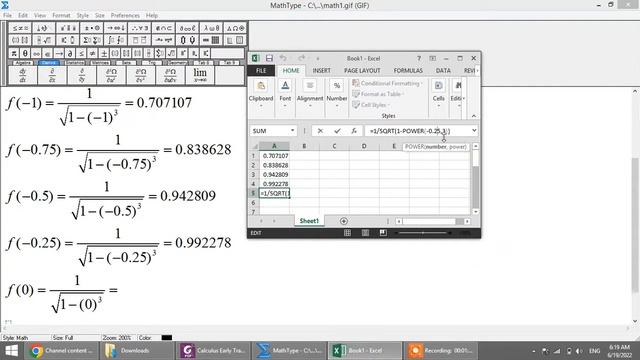Image resolution: width=640 pixels, height=360 pixels.
Task: Open Excel Help question mark
Action: tap(419, 58)
